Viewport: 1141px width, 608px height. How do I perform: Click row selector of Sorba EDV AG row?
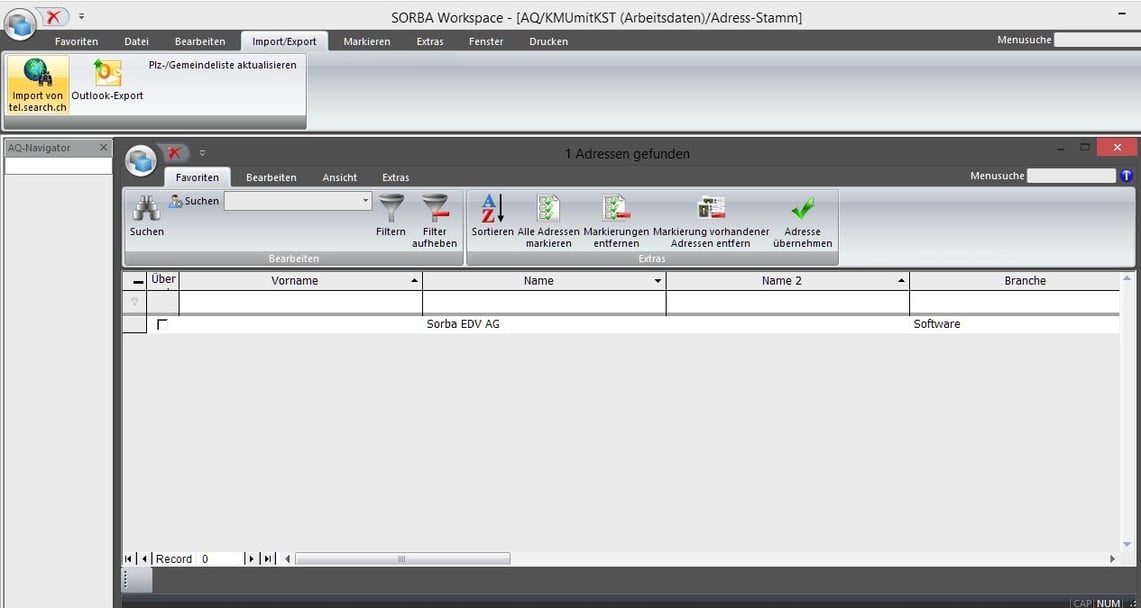(x=135, y=324)
